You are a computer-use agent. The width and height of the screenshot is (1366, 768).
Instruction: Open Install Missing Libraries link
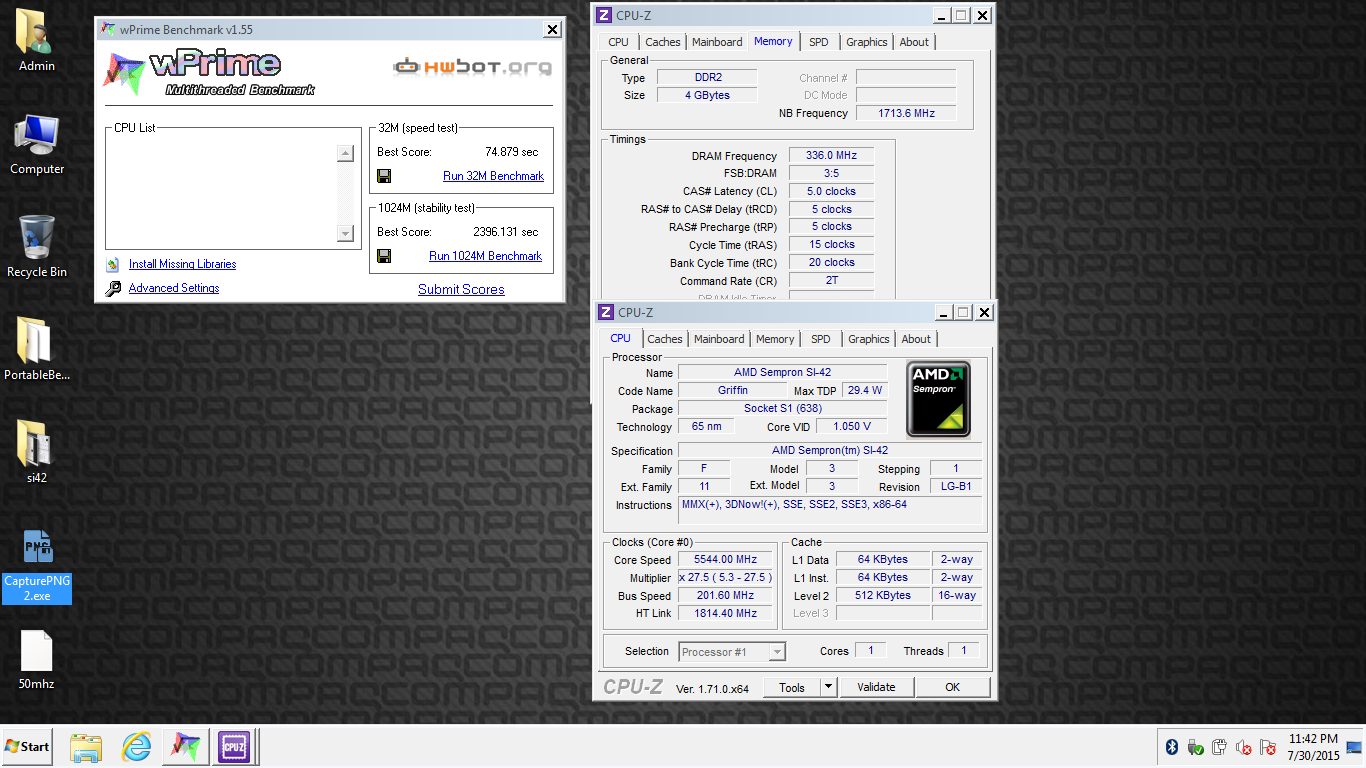(182, 264)
